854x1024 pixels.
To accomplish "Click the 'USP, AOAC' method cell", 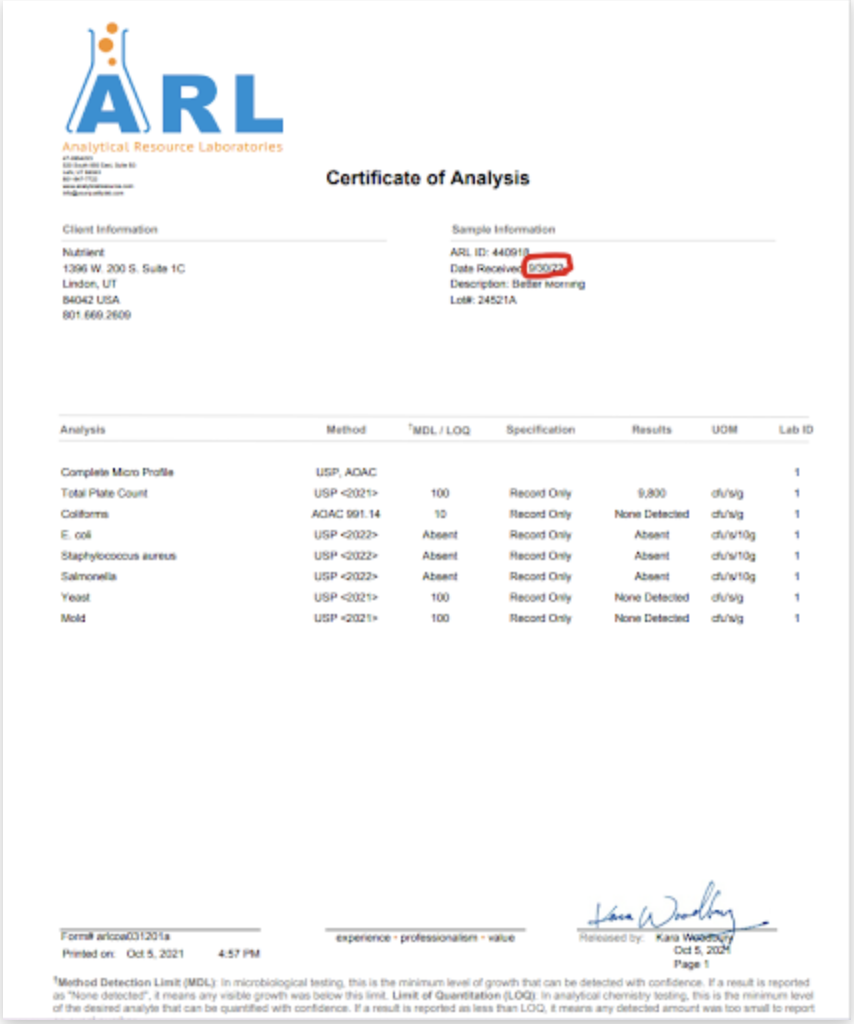I will [346, 472].
